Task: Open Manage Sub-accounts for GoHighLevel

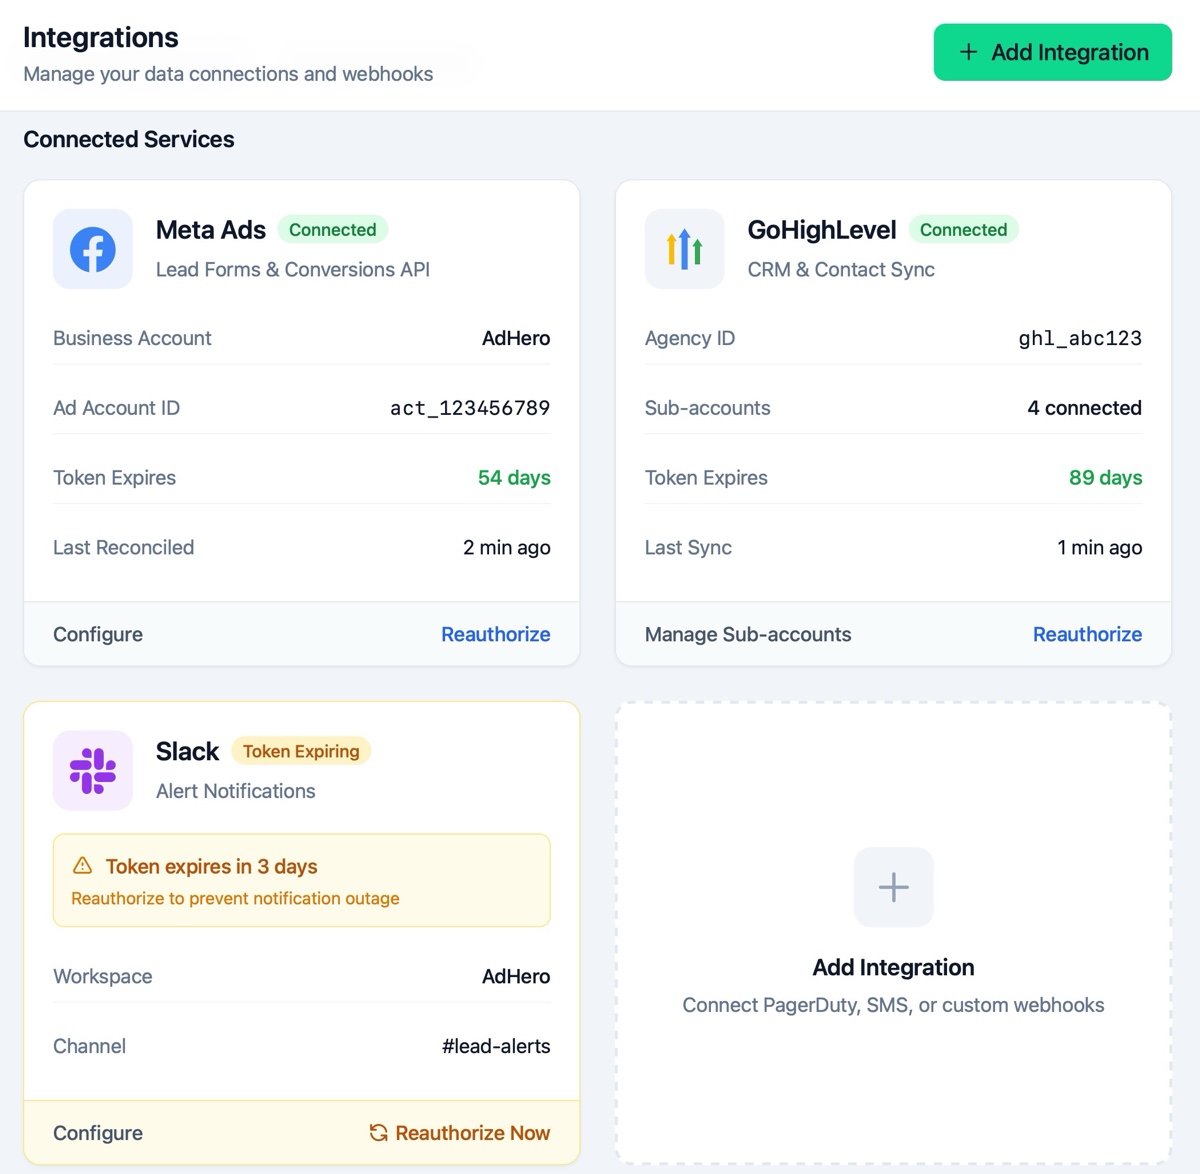Action: [748, 634]
